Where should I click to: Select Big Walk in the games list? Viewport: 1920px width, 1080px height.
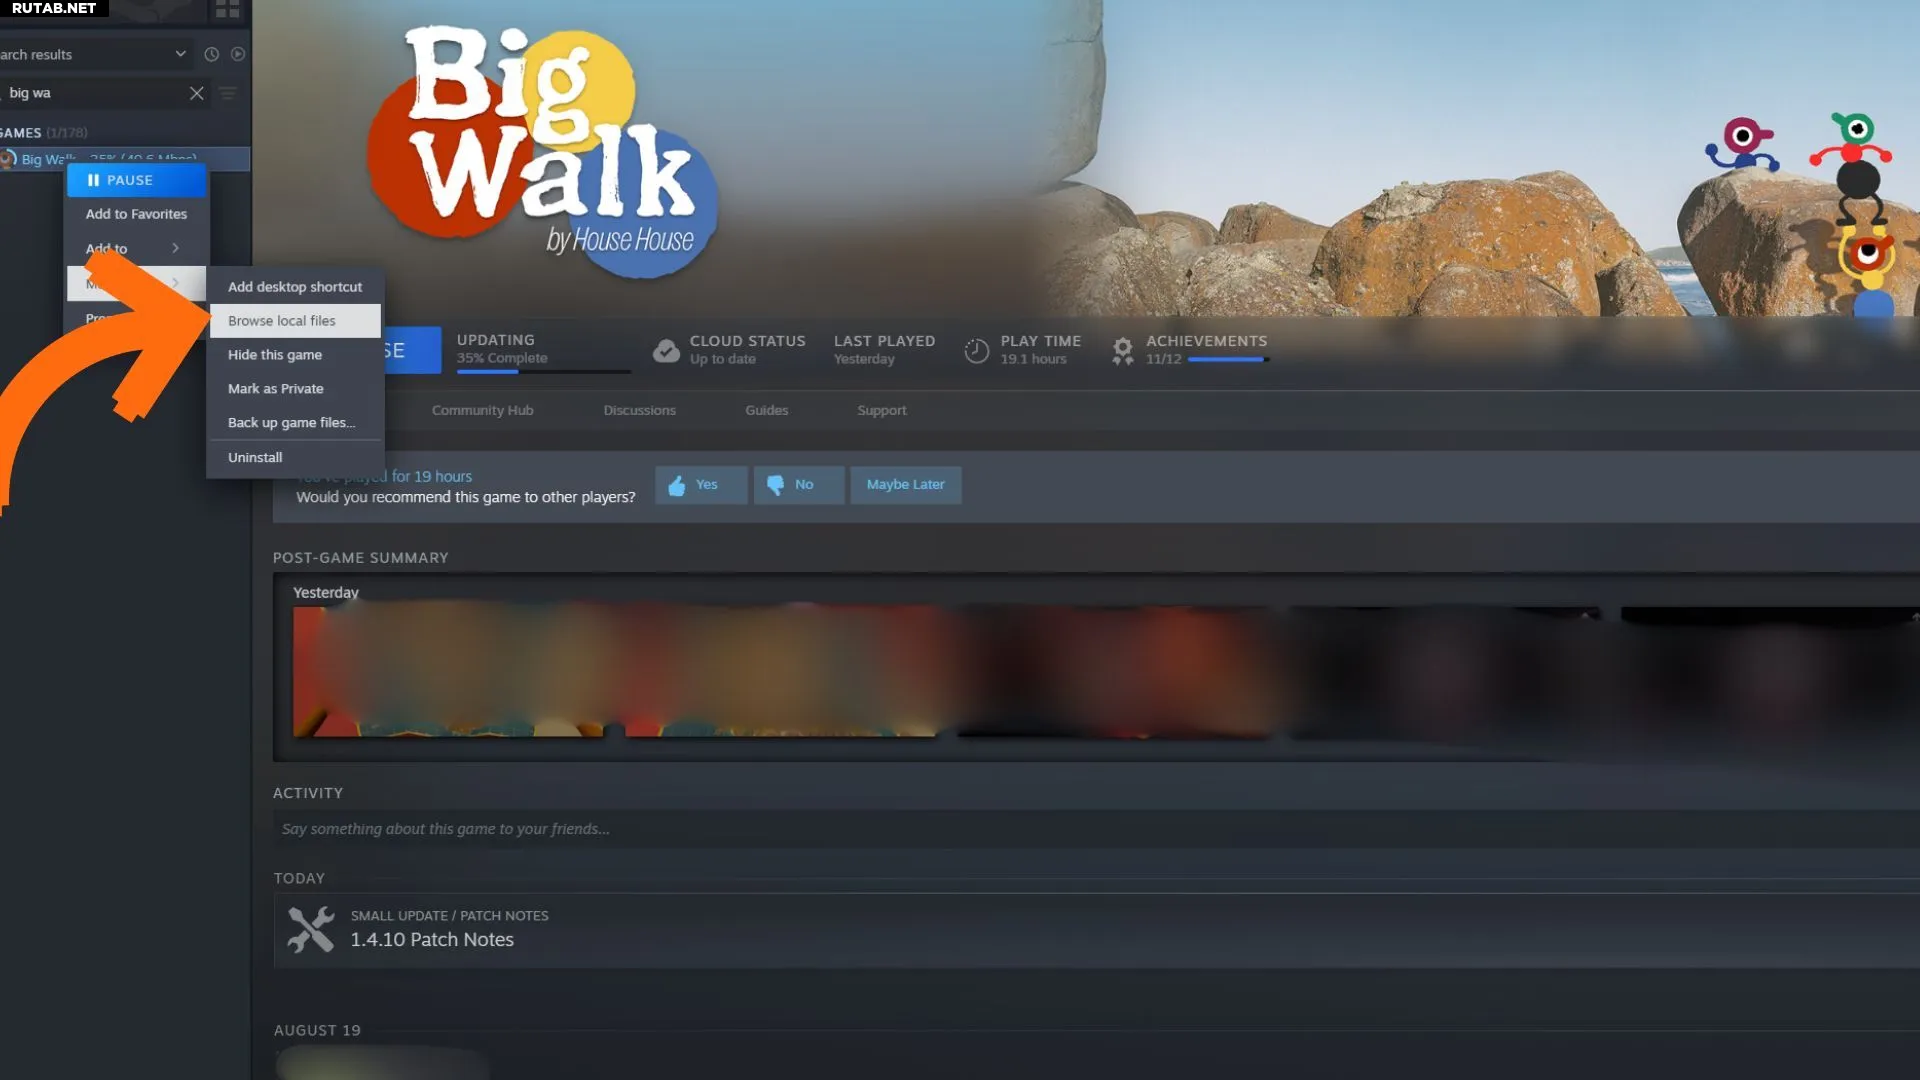[125, 159]
